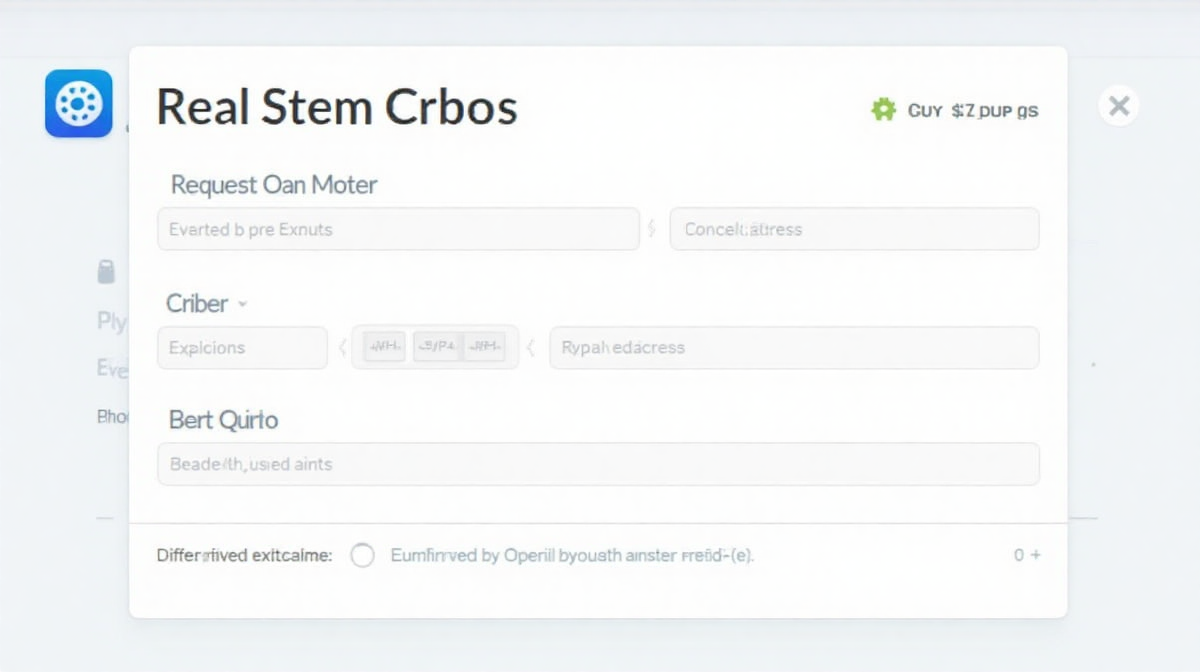Click the Beadeith used aints field

(x=598, y=464)
